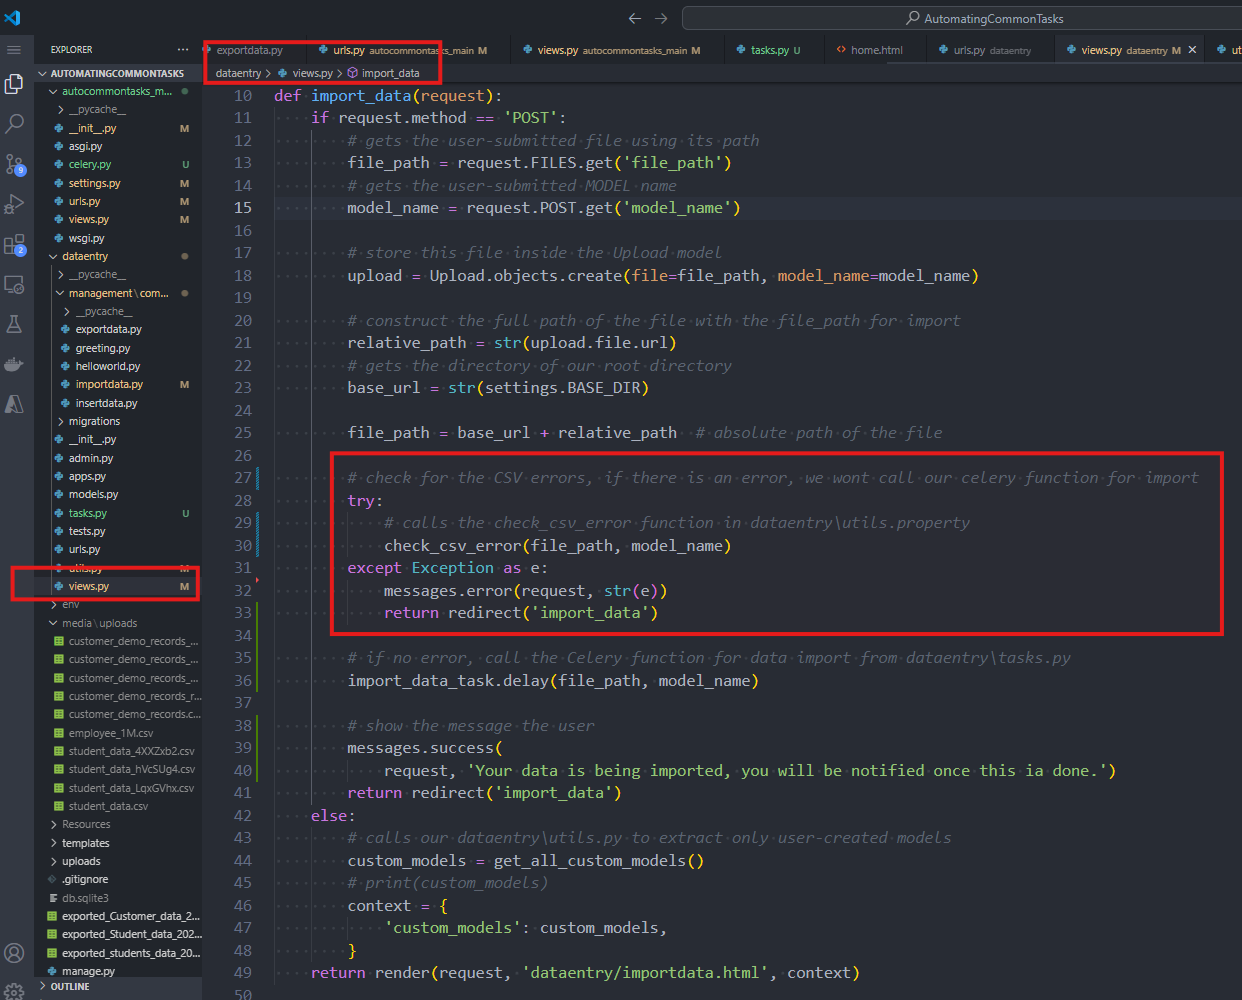Expand the OUTLINE section
1242x1000 pixels.
tap(117, 986)
